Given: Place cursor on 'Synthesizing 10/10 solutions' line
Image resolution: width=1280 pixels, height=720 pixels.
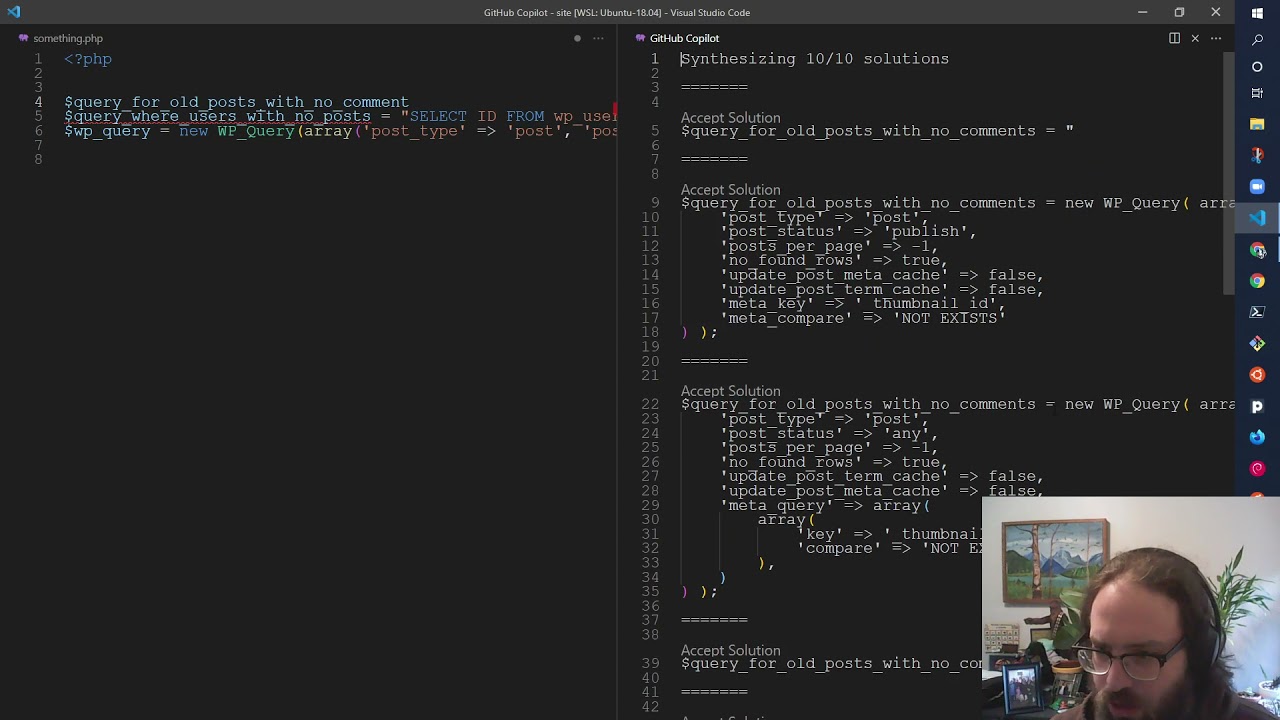Looking at the screenshot, I should pyautogui.click(x=815, y=59).
